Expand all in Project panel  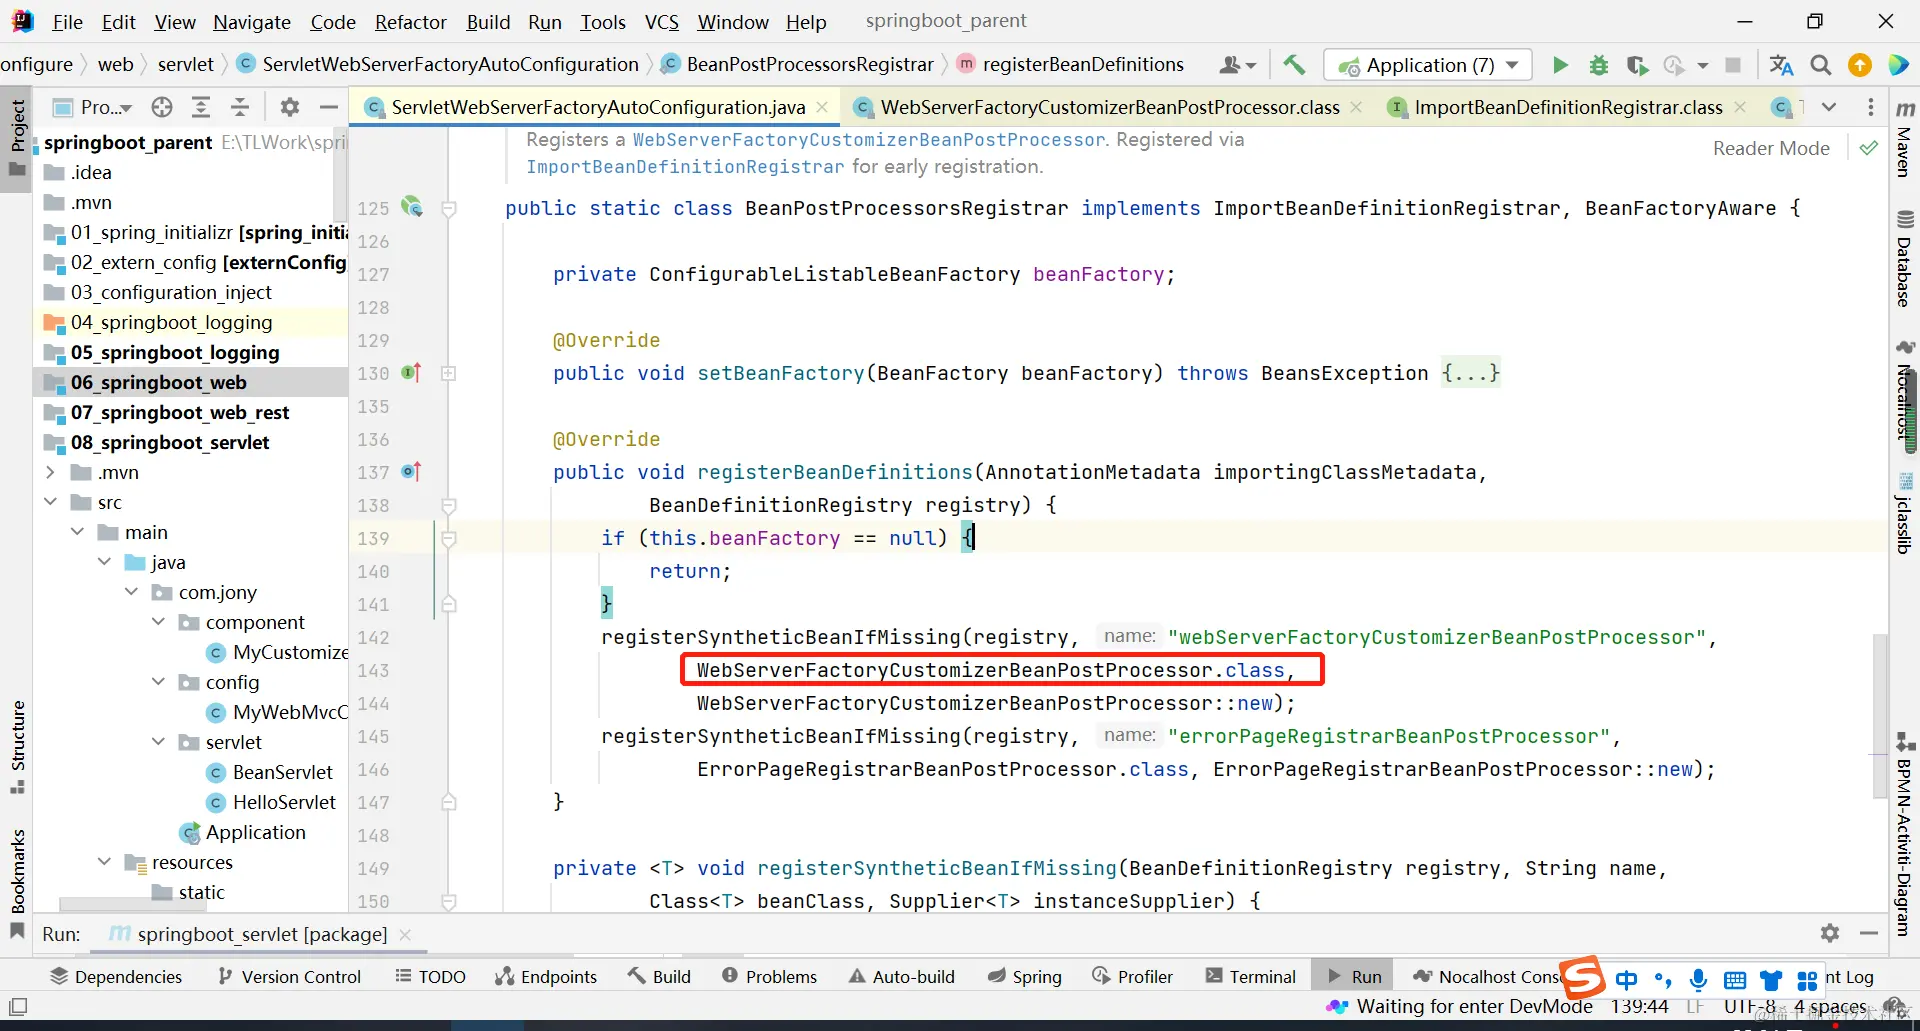click(201, 107)
